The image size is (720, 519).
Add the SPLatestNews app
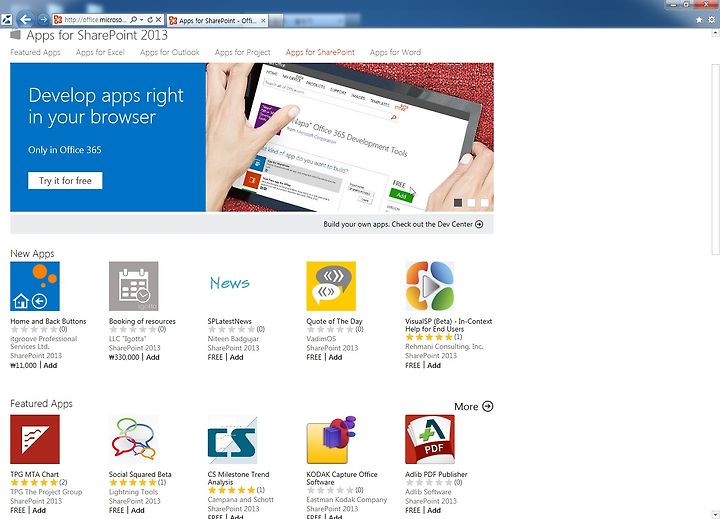(236, 357)
